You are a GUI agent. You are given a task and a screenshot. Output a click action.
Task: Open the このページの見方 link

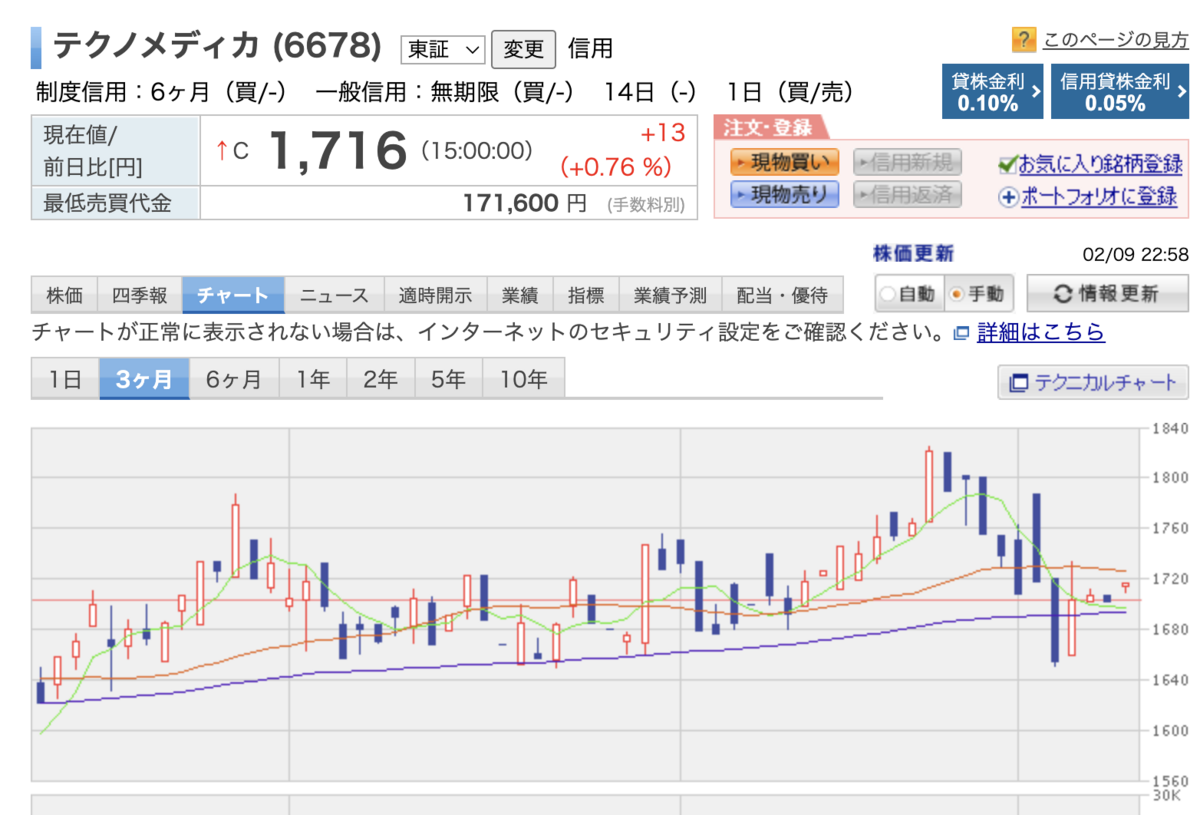(x=1115, y=40)
